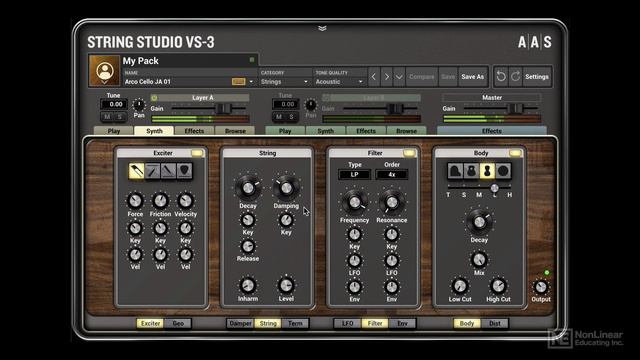This screenshot has width=640, height=360.
Task: Solo Layer A with S button
Action: click(x=120, y=117)
